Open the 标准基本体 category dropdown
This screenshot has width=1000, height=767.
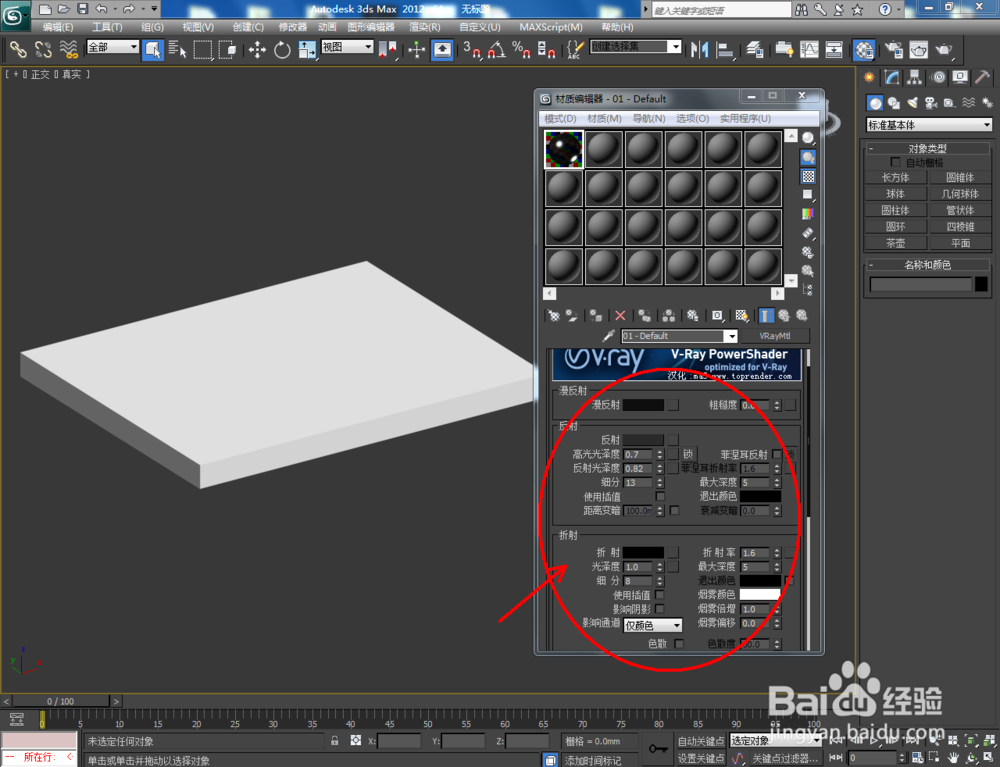pyautogui.click(x=929, y=125)
